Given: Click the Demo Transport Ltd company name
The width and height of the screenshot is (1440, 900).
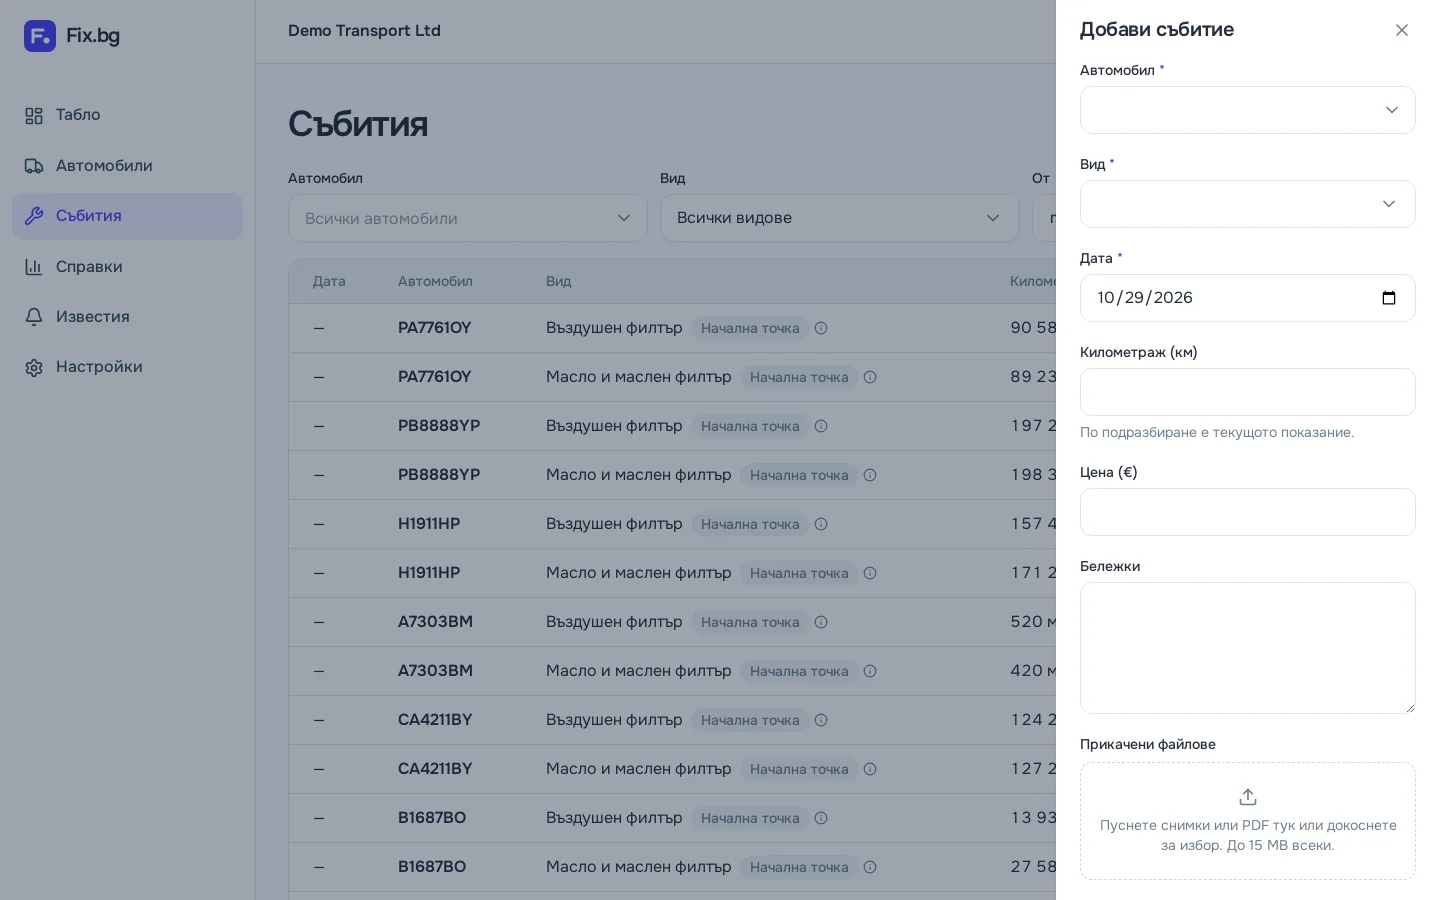Looking at the screenshot, I should [364, 31].
